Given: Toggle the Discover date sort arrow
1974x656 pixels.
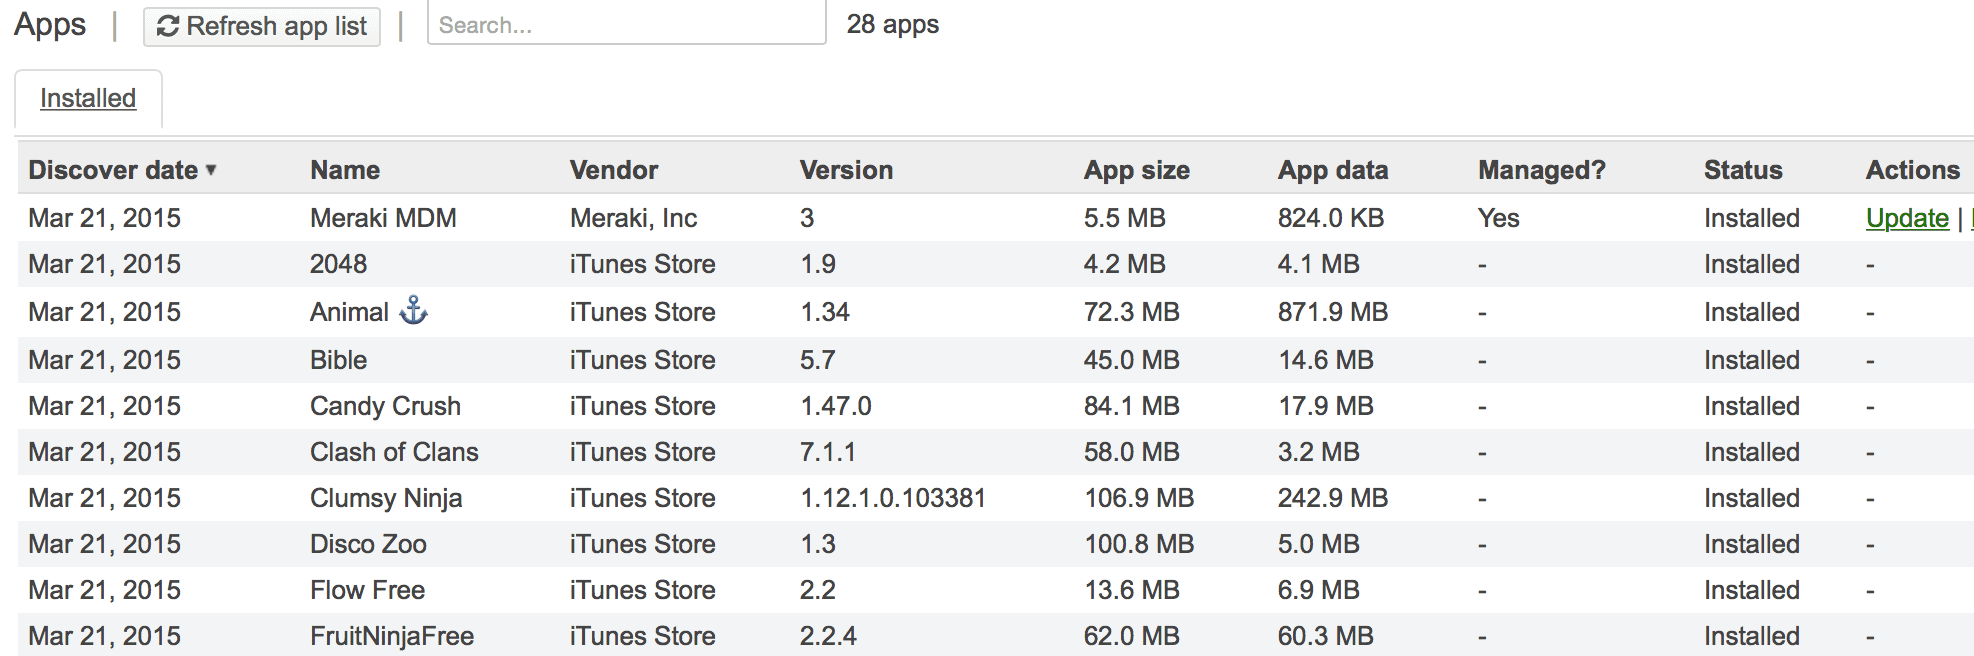Looking at the screenshot, I should point(211,170).
